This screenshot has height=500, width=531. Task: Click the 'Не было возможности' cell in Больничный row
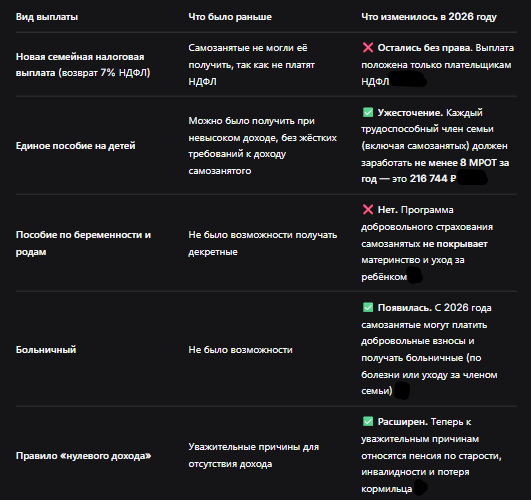240,350
